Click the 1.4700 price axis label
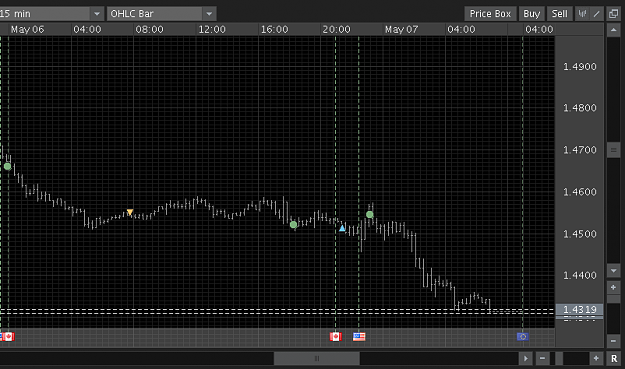625x369 pixels. coord(580,150)
